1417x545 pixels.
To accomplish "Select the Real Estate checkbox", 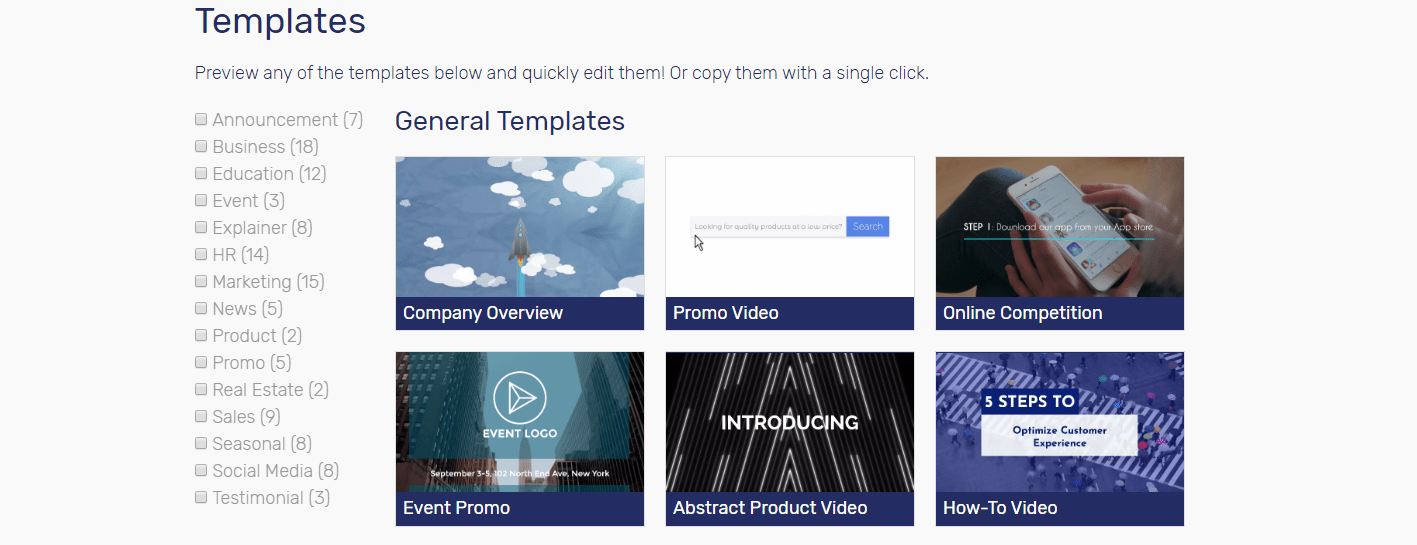I will click(x=201, y=390).
